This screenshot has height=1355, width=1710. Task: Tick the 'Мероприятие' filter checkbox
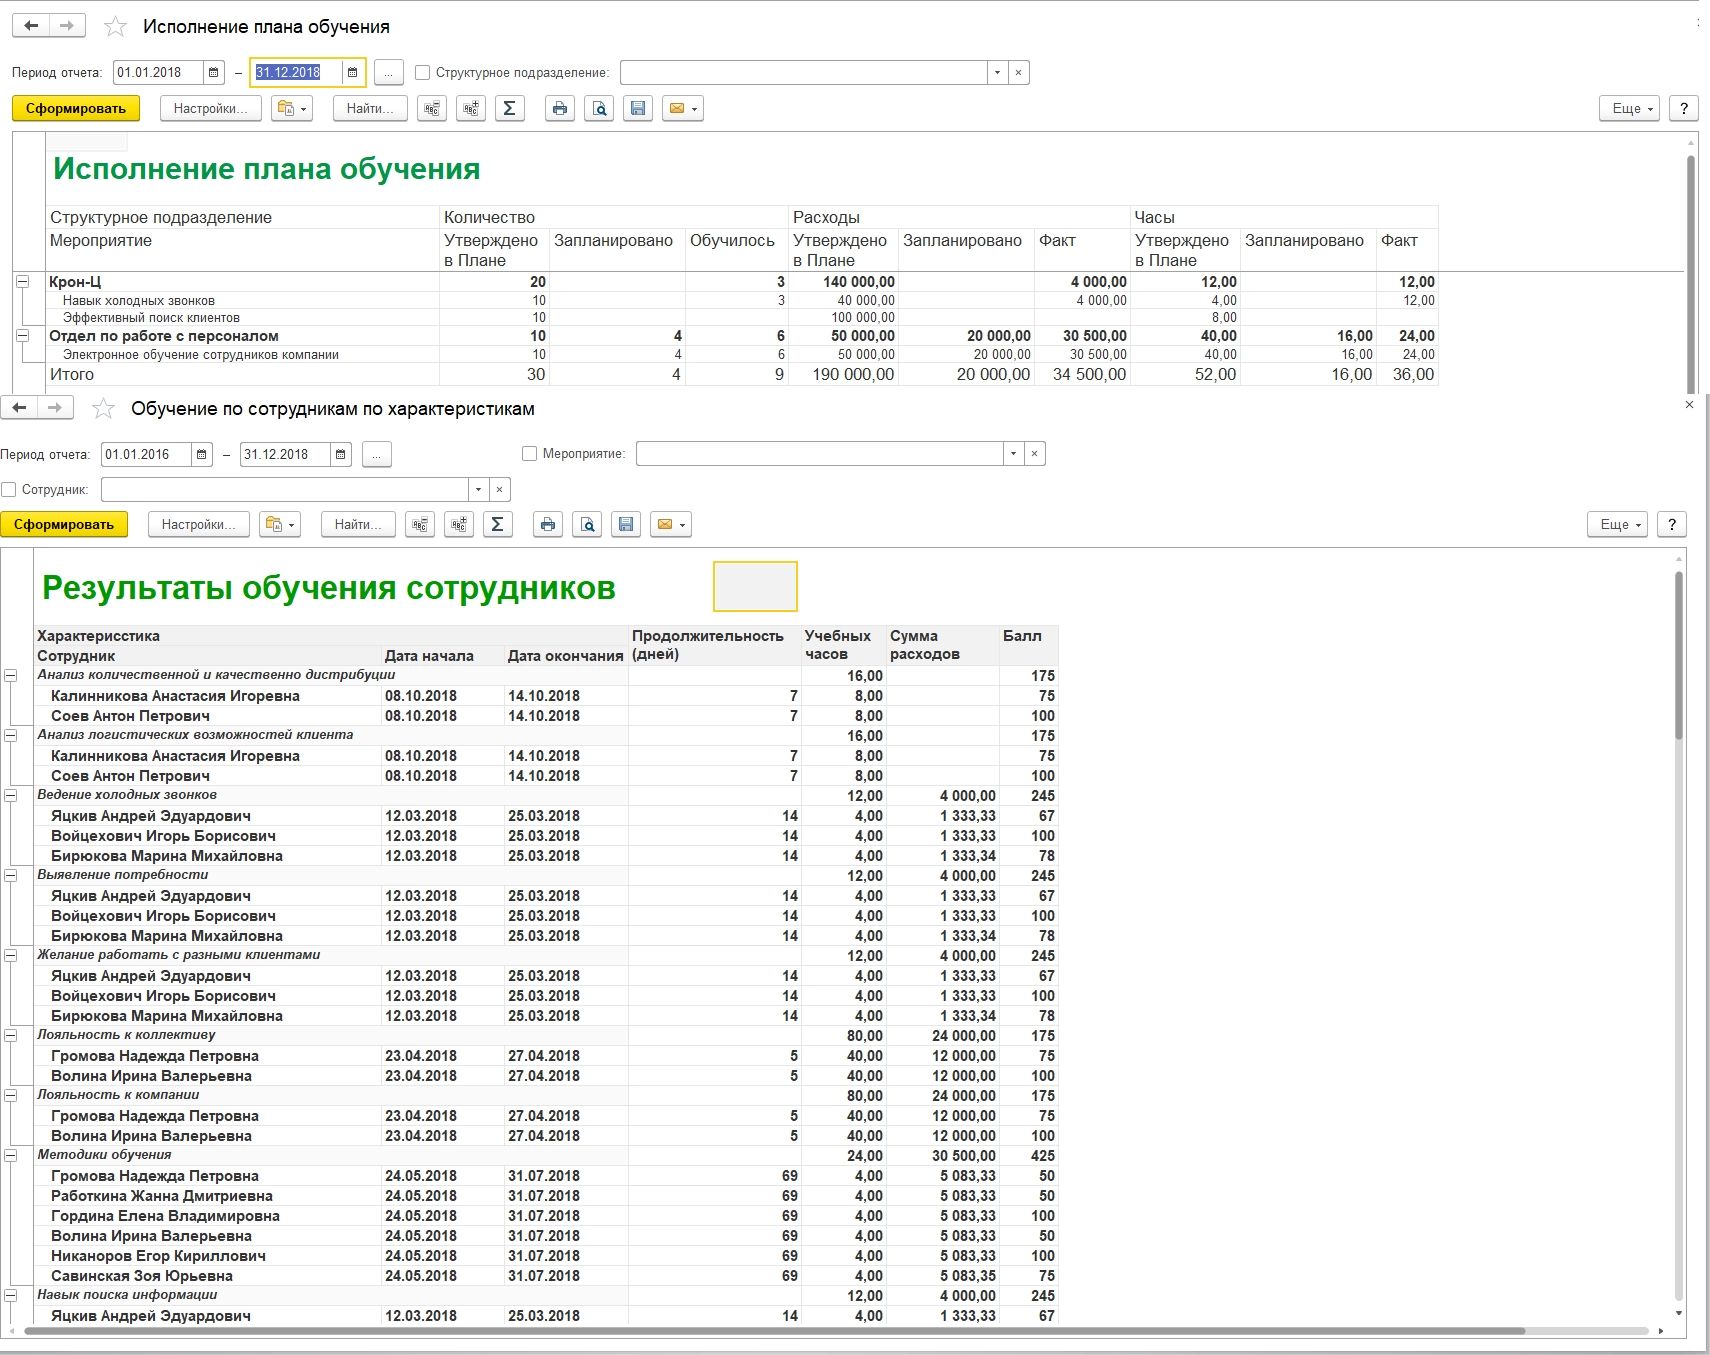pyautogui.click(x=530, y=454)
